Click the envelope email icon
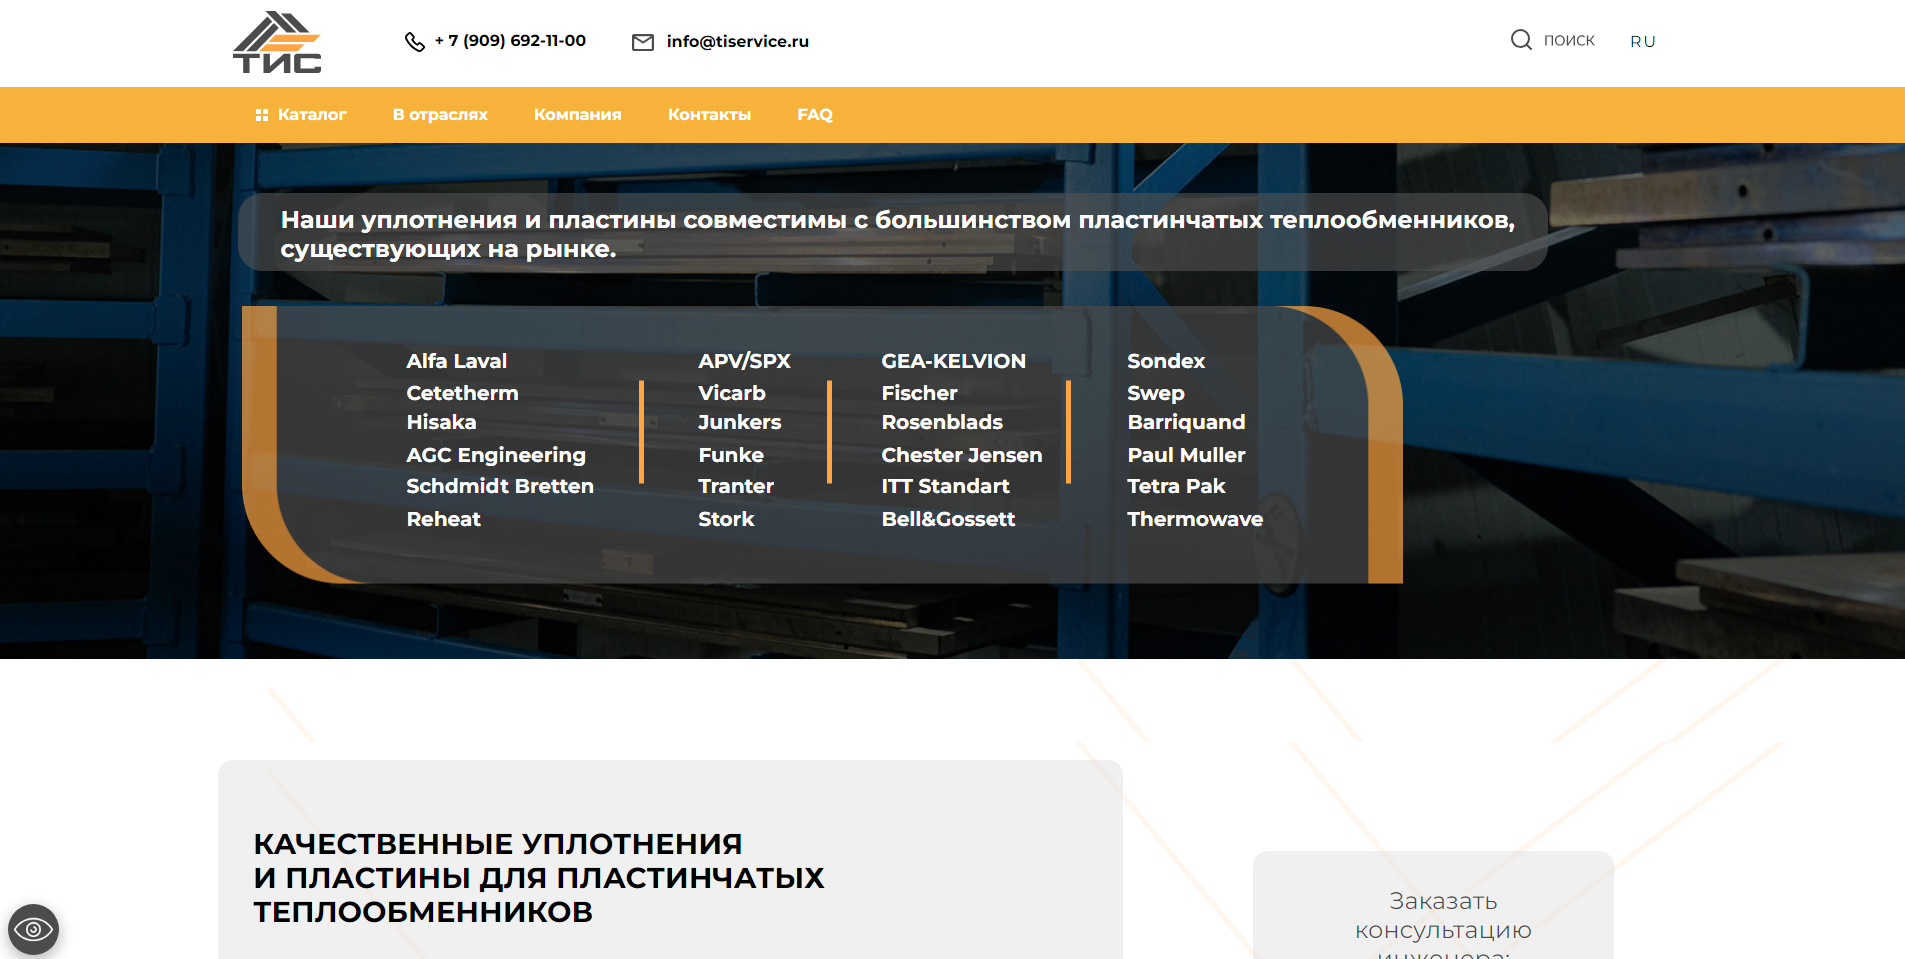The image size is (1905, 959). [643, 42]
